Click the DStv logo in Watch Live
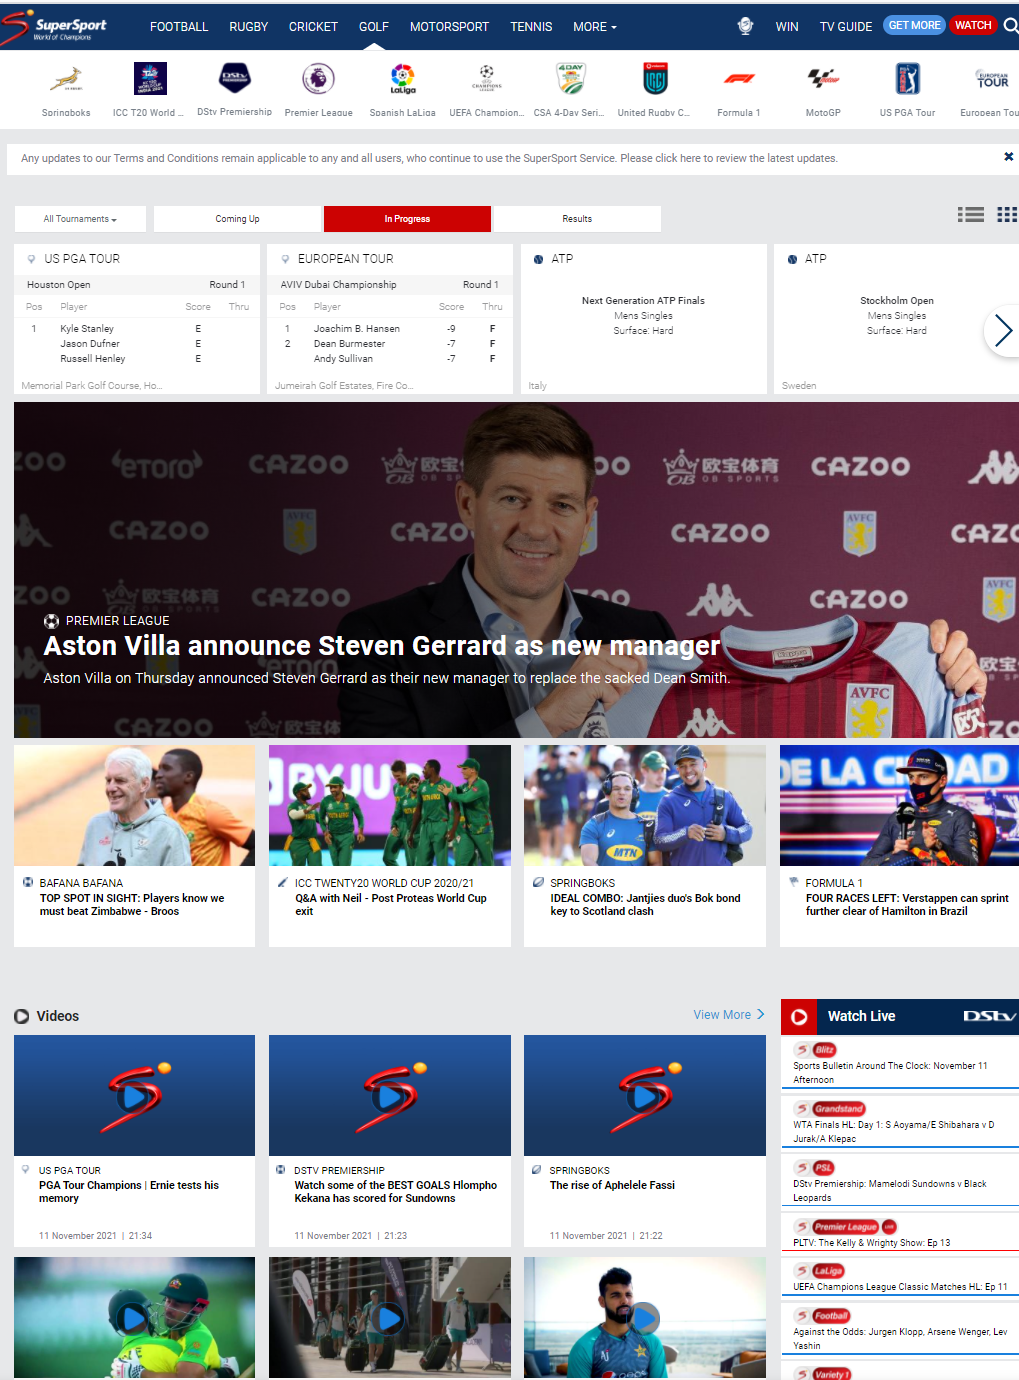1019x1380 pixels. coord(989,1016)
